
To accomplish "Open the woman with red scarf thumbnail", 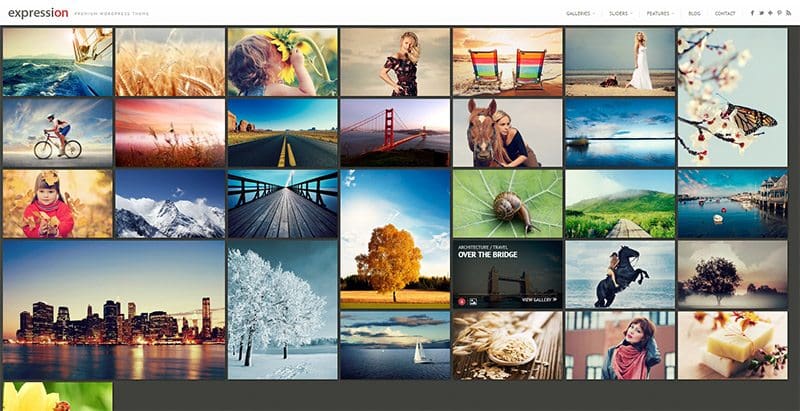I will (x=620, y=345).
